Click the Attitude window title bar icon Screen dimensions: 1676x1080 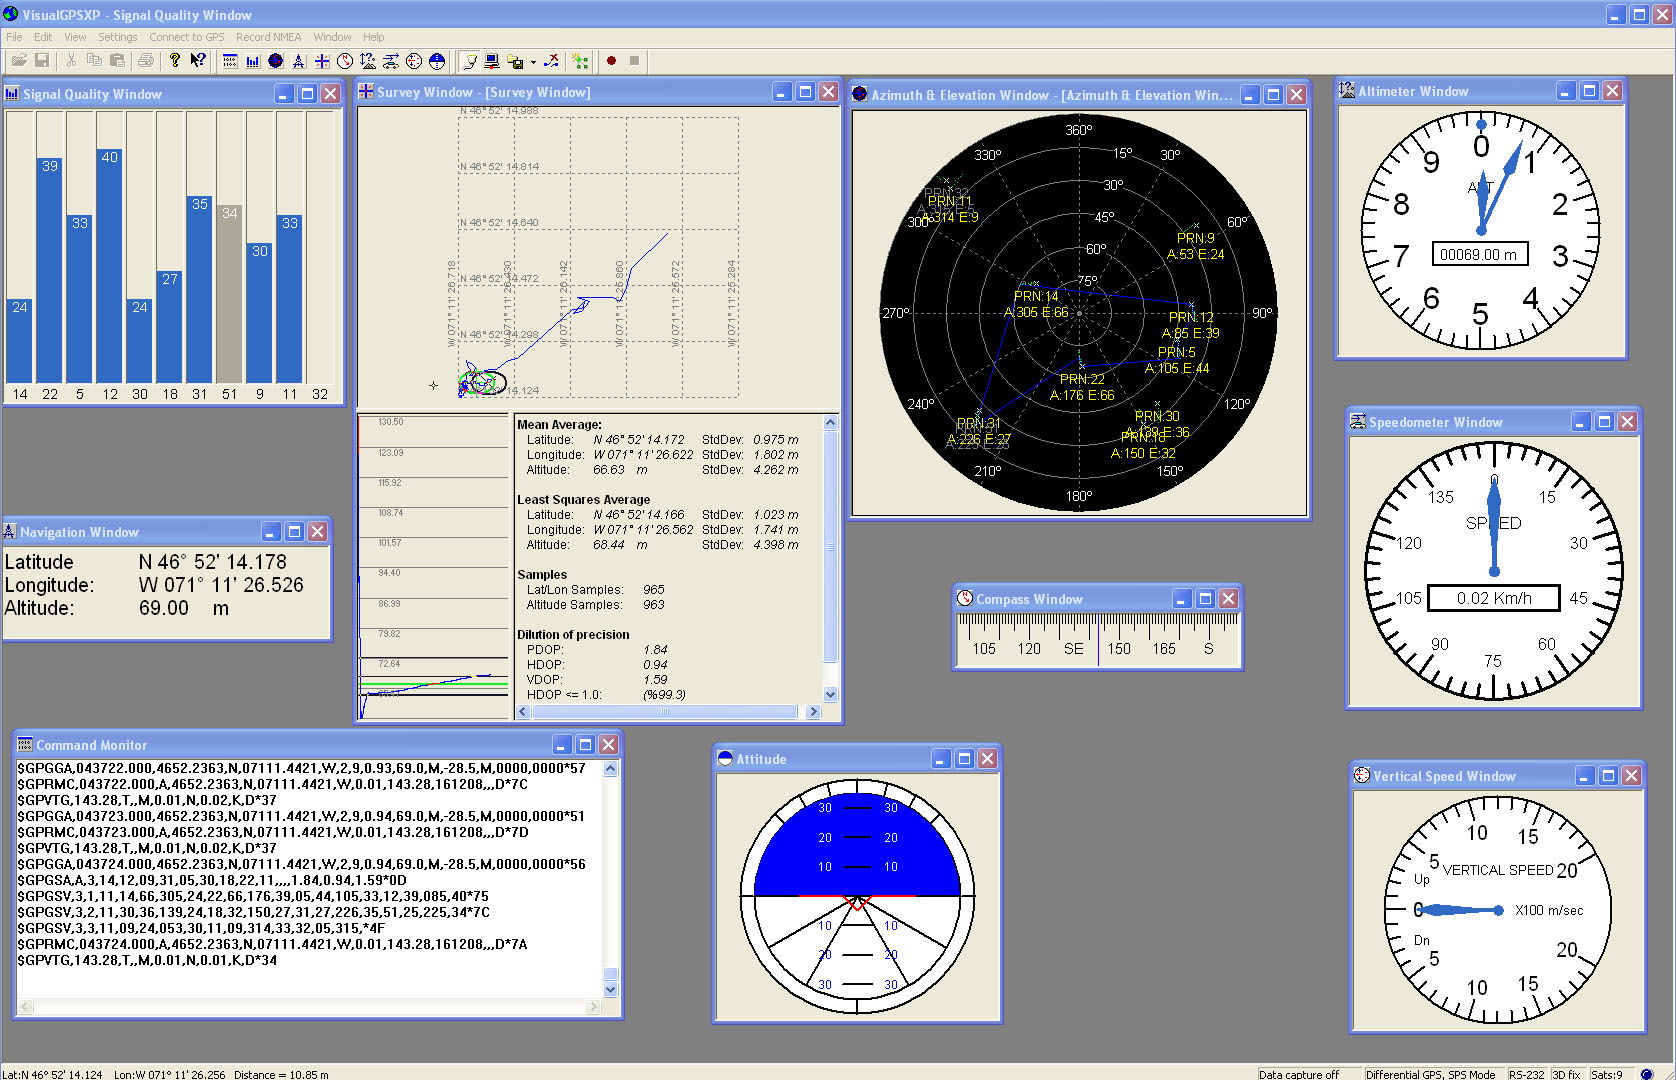click(x=725, y=759)
